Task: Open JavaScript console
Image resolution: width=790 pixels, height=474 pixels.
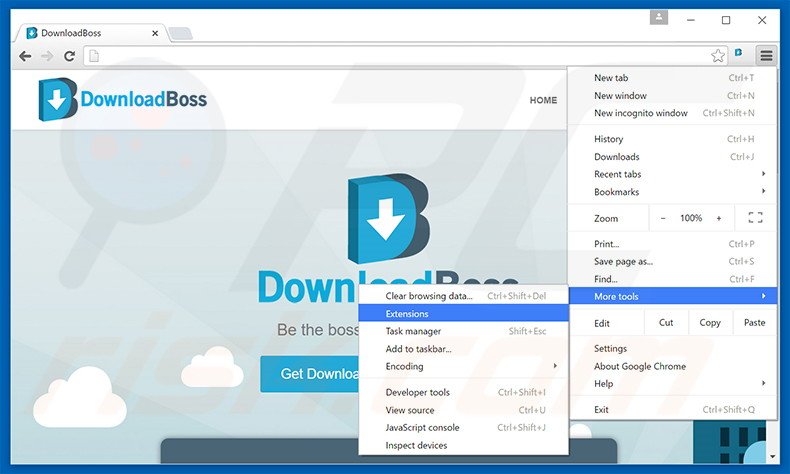Action: click(x=464, y=428)
